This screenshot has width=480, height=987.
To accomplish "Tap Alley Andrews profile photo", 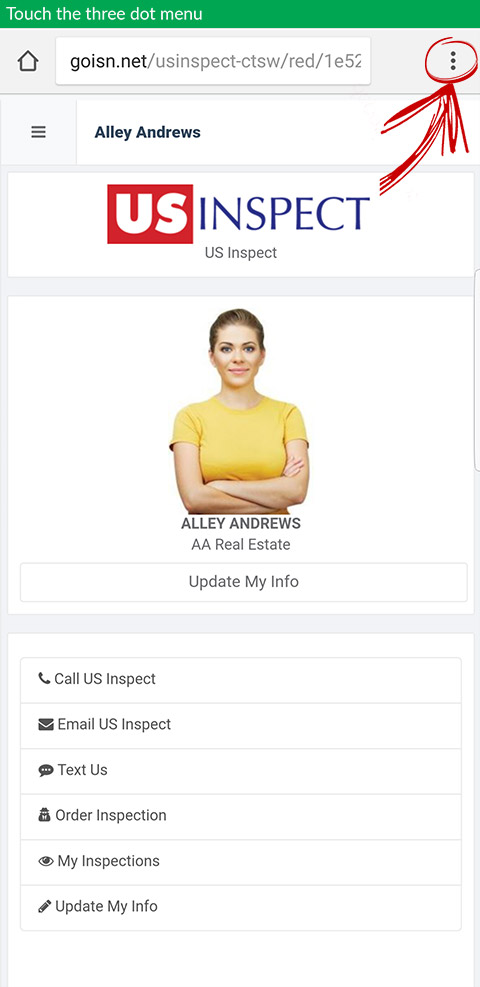I will click(x=240, y=411).
